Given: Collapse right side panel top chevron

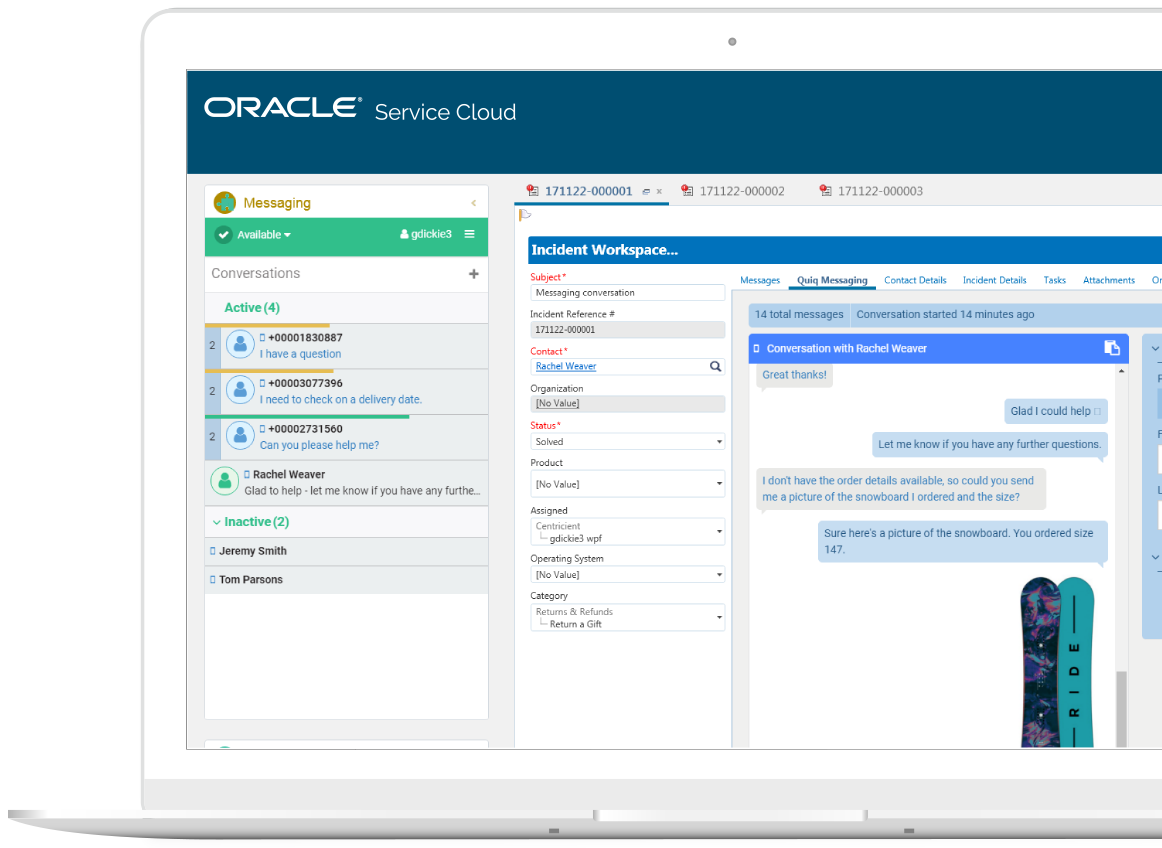Looking at the screenshot, I should pyautogui.click(x=1155, y=348).
